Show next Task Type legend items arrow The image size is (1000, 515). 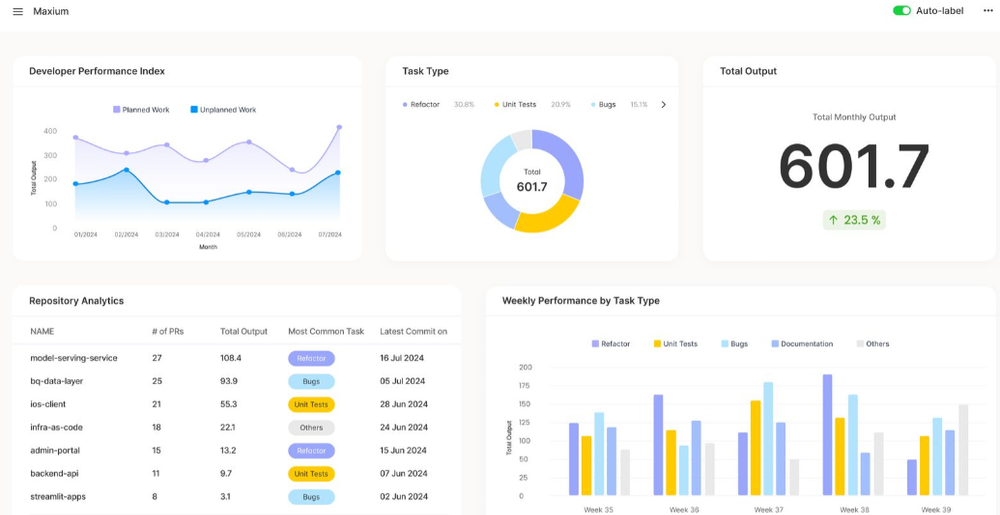click(x=663, y=105)
